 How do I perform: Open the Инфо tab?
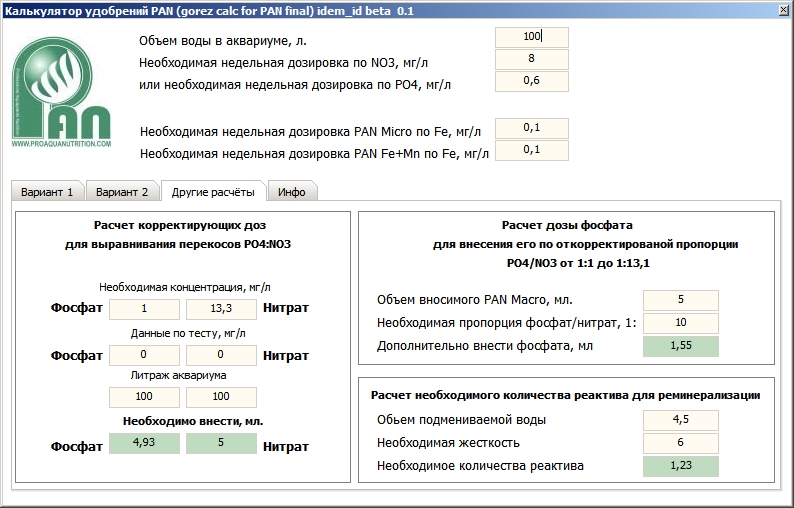click(291, 192)
